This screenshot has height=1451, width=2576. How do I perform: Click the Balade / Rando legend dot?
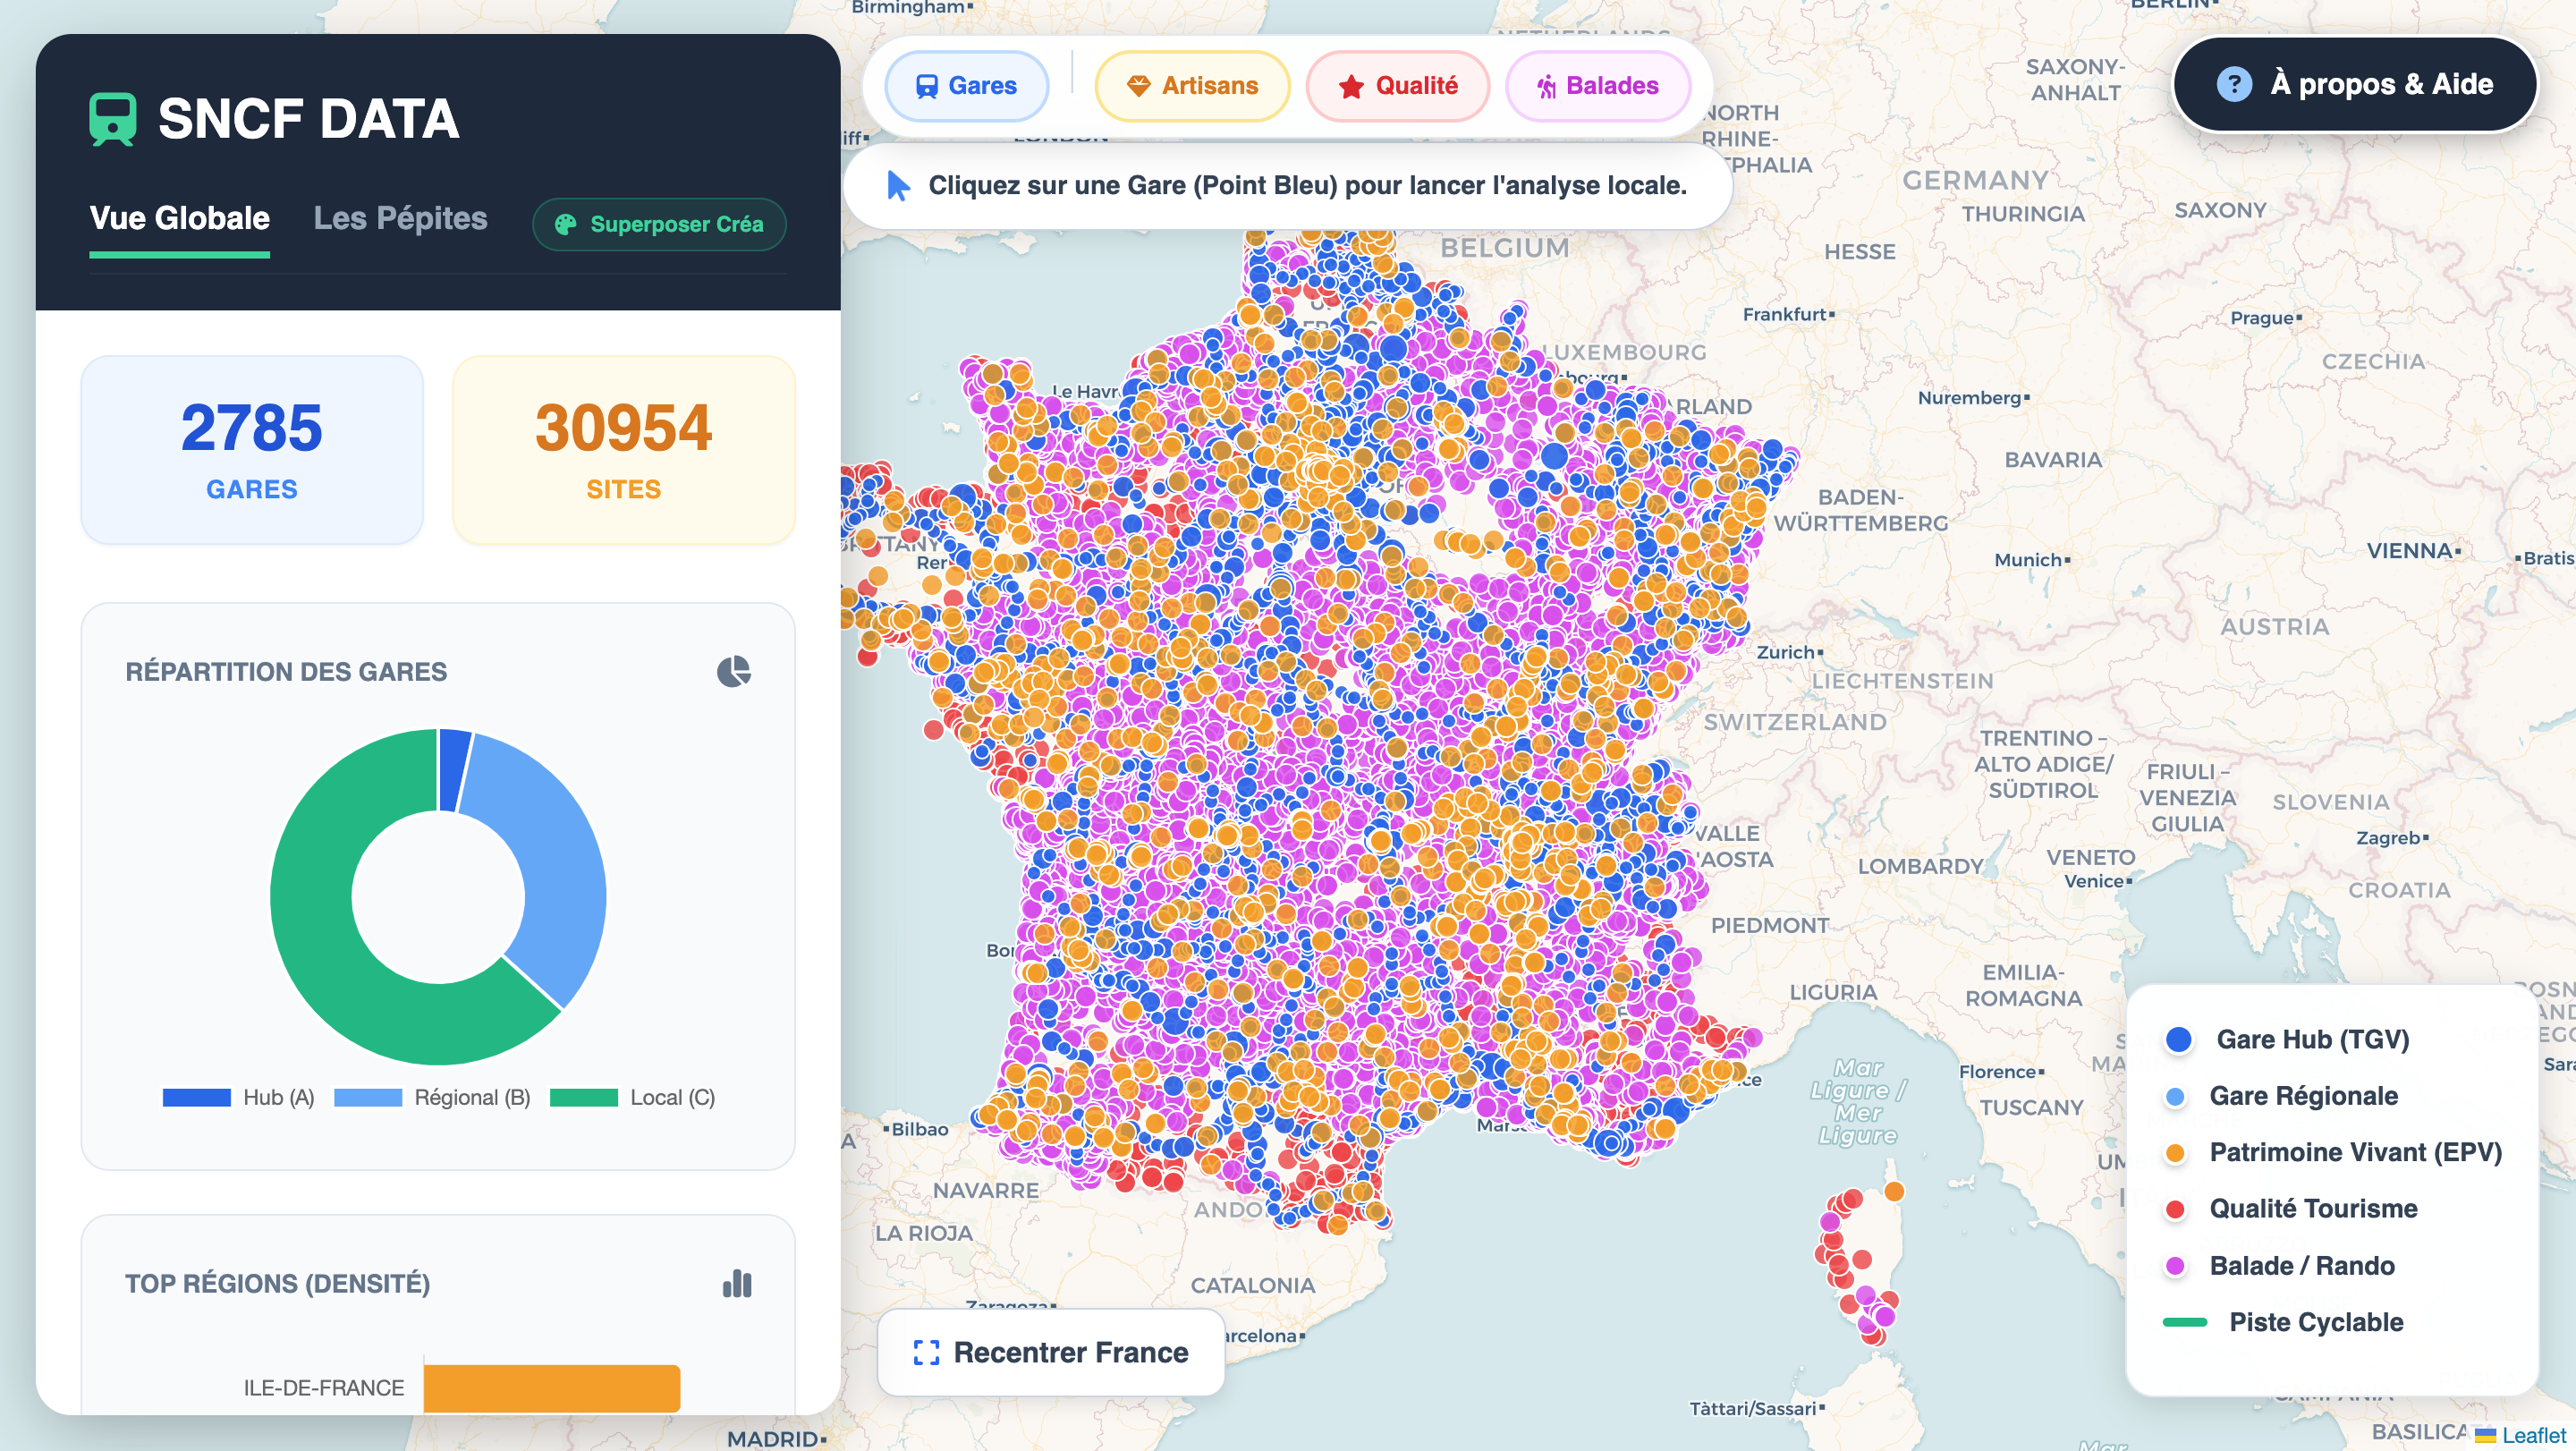click(x=2174, y=1266)
